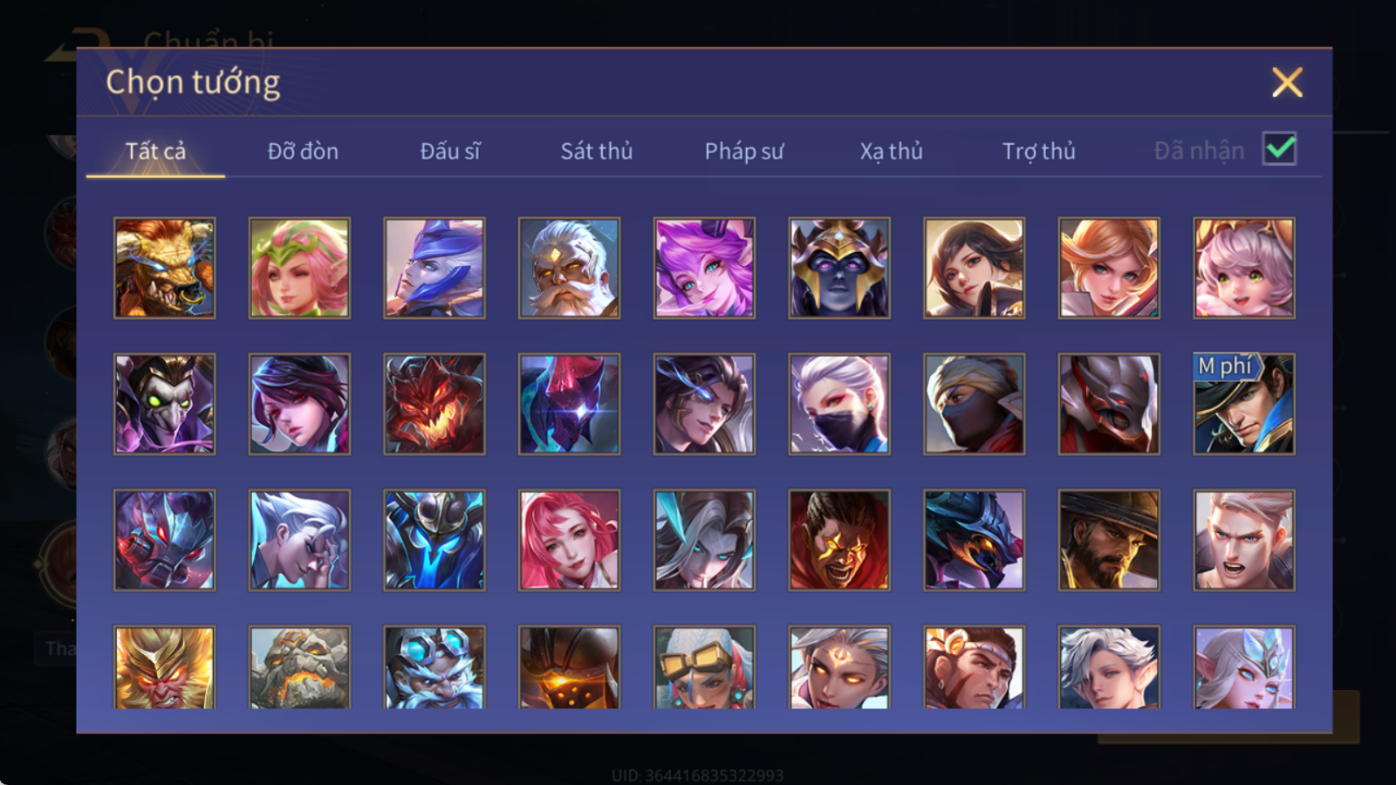Pick the golden monkey king hero portrait
This screenshot has width=1396, height=785.
164,667
